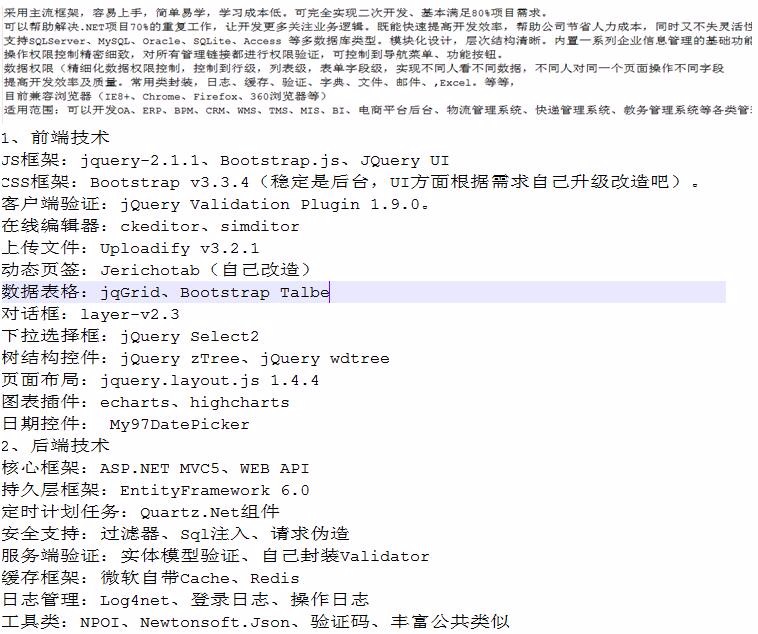
Task: Click the line '上传文件: Uploadify v3.2.1'
Action: point(130,248)
